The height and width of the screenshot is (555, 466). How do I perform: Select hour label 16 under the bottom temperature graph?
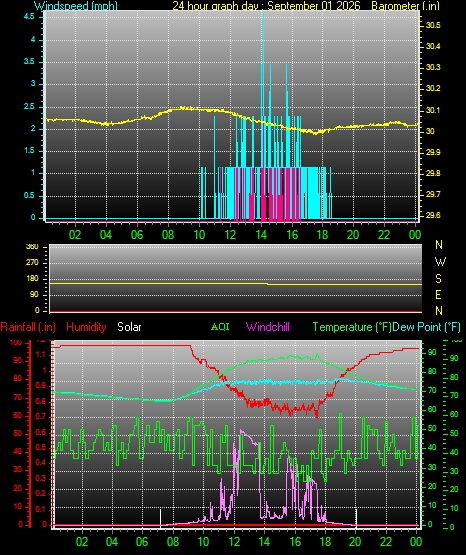coord(295,542)
